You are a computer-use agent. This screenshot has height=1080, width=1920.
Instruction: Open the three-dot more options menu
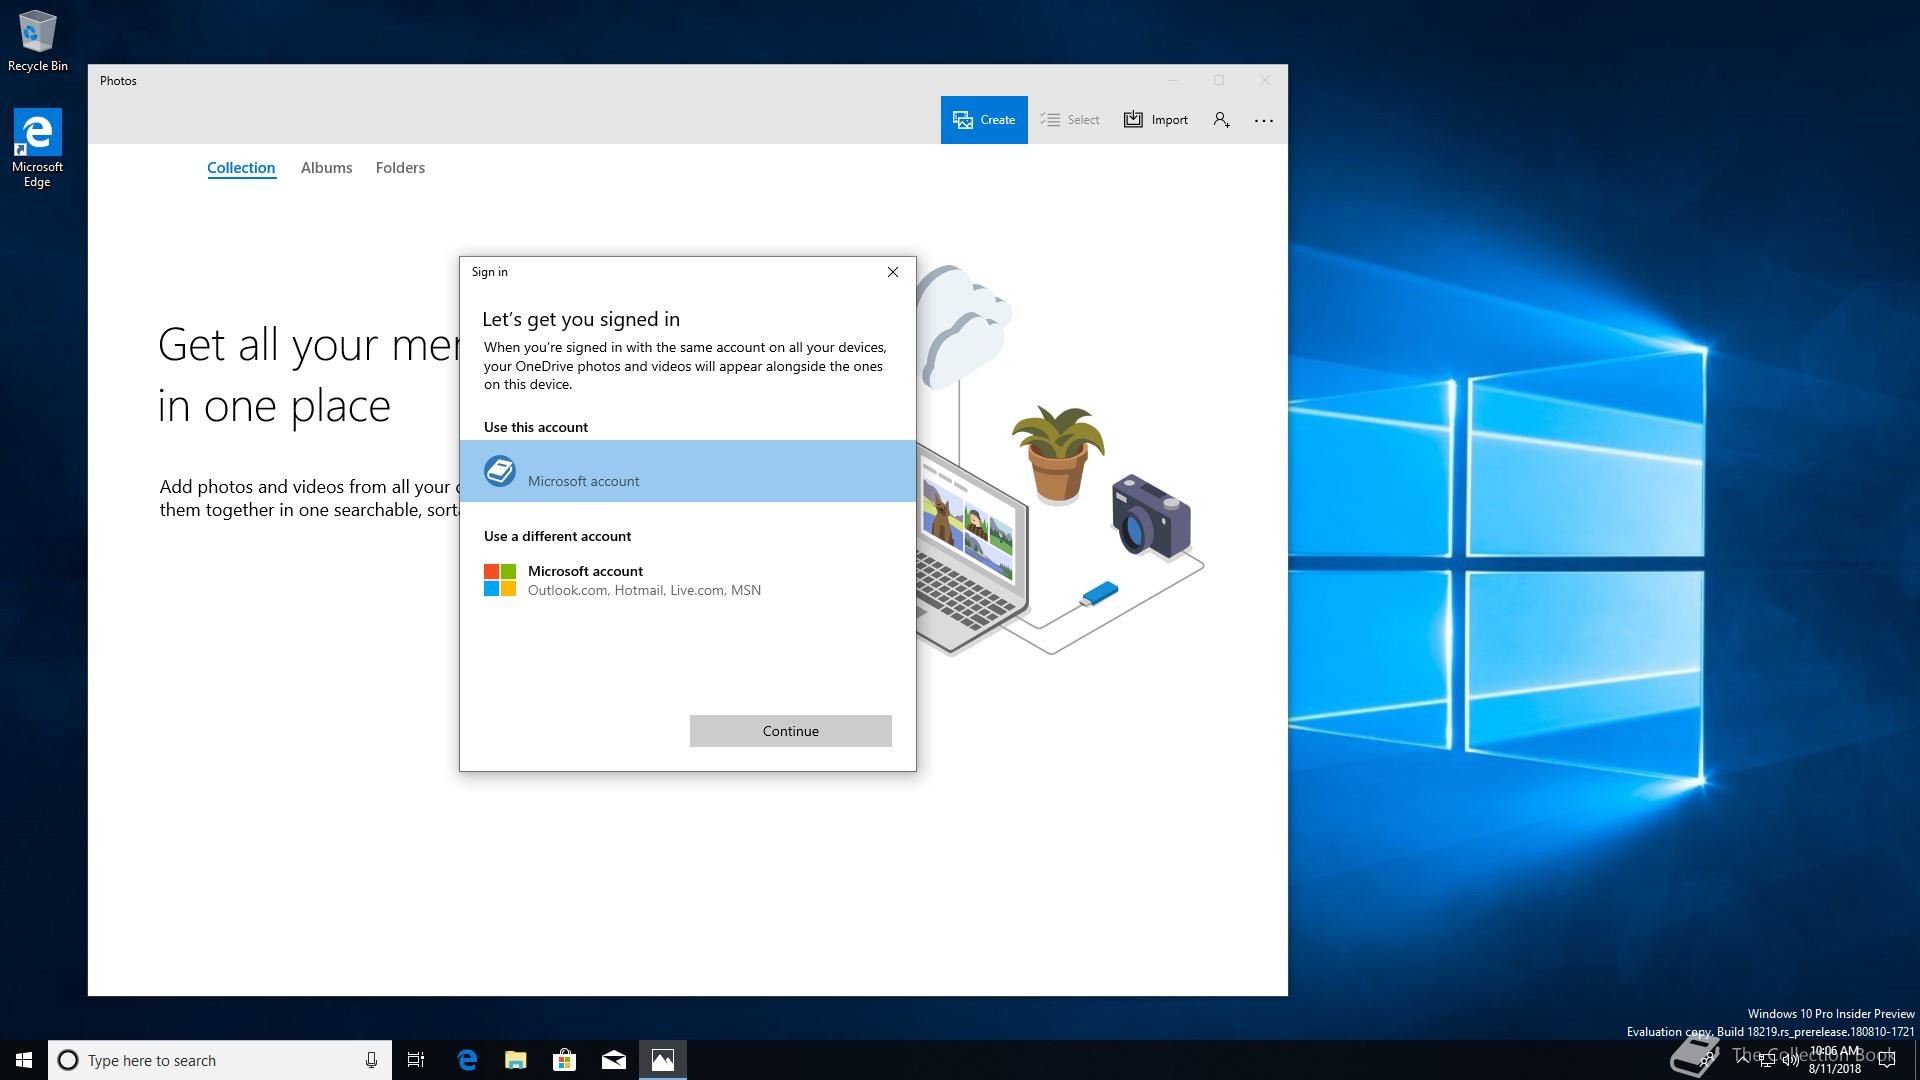coord(1264,120)
